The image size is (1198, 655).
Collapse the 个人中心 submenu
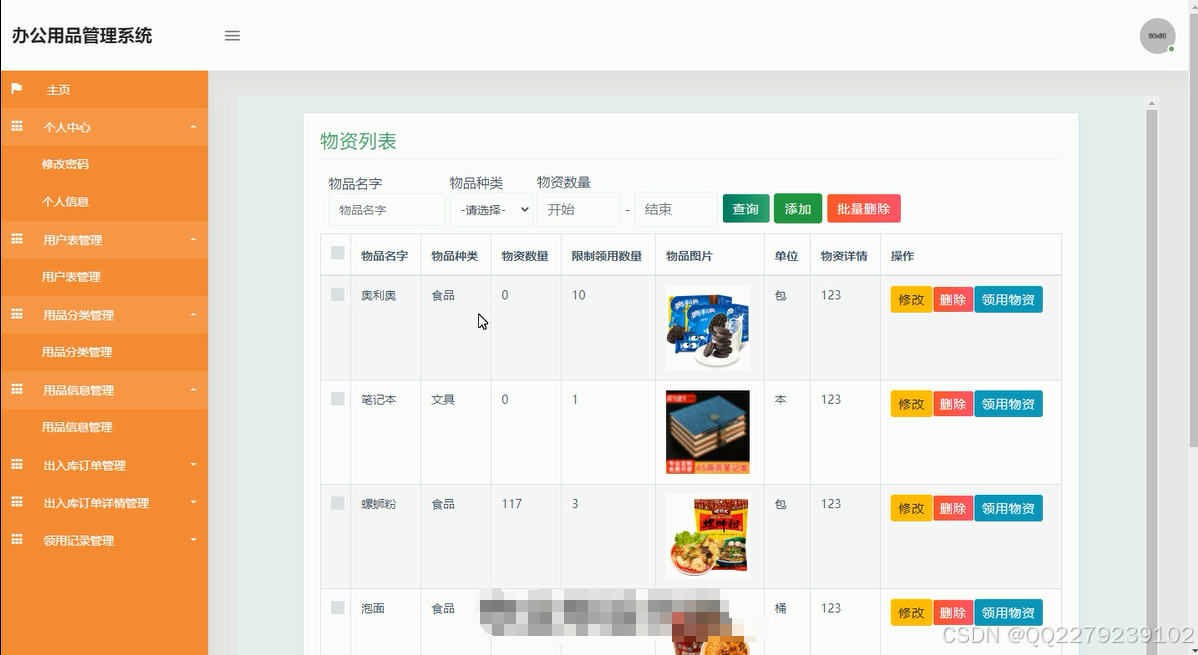pos(104,127)
